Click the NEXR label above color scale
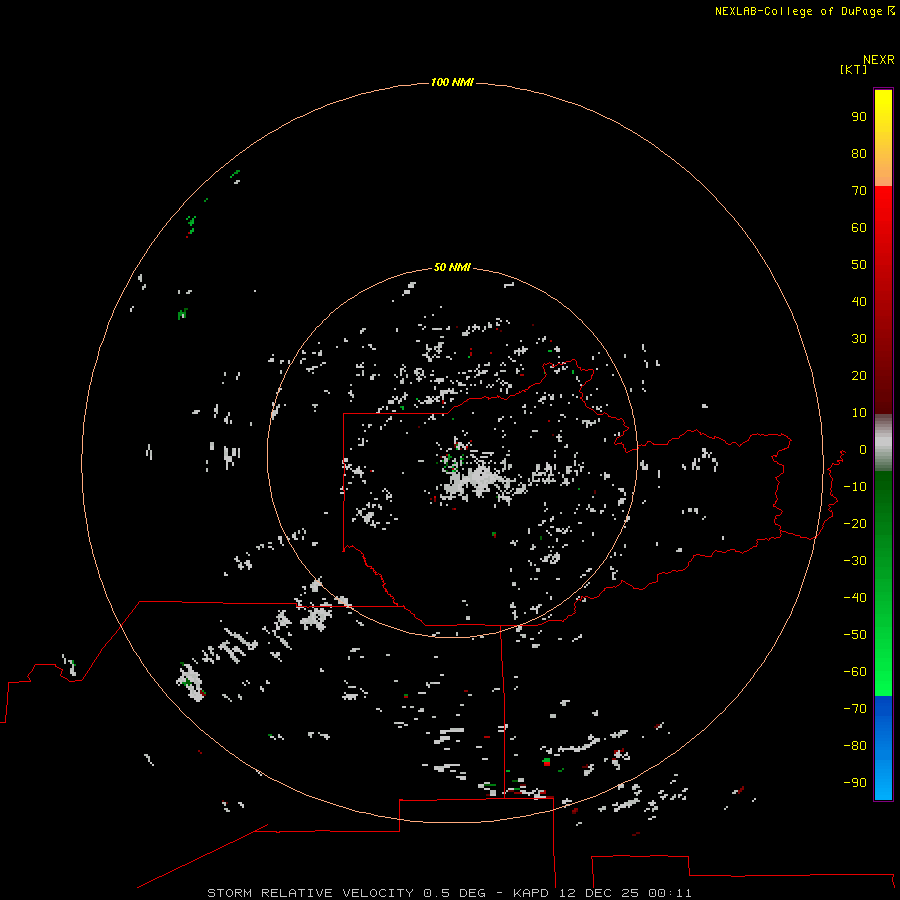The height and width of the screenshot is (900, 900). [878, 60]
